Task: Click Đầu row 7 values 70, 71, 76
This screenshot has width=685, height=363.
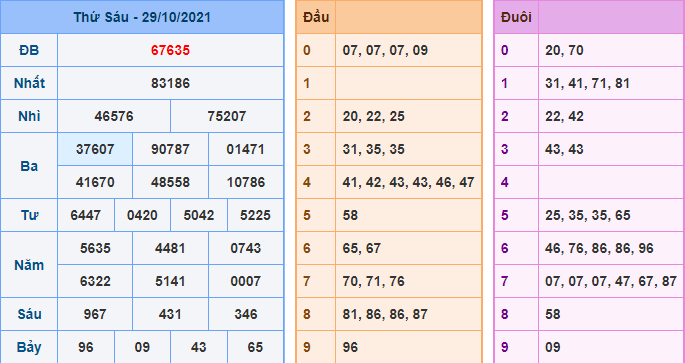Action: tap(374, 282)
